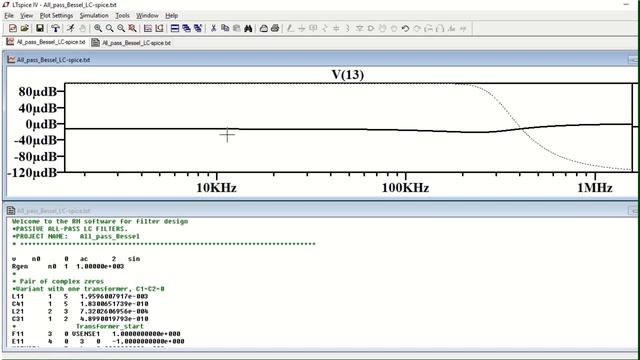Click the C31 capacitor netlist line
The width and height of the screenshot is (640, 360).
(80, 319)
